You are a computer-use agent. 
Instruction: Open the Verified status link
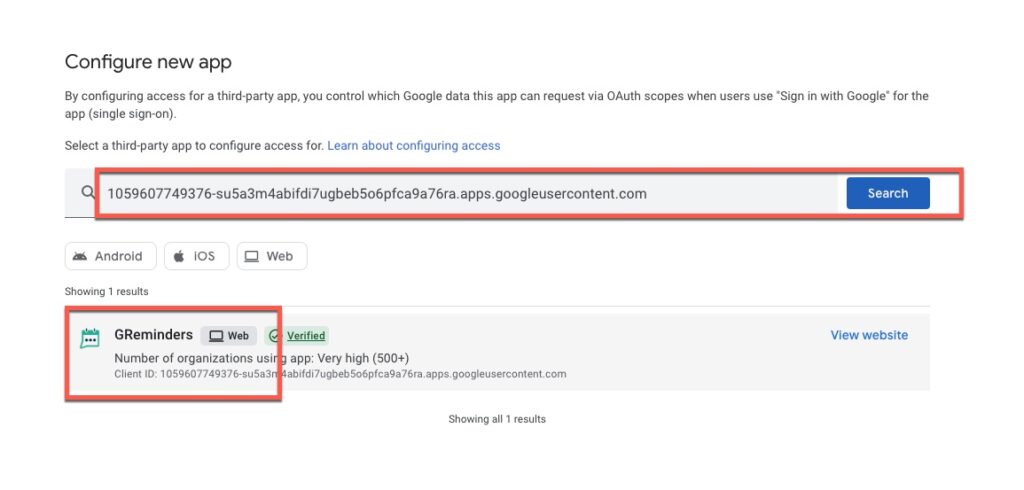click(x=306, y=336)
